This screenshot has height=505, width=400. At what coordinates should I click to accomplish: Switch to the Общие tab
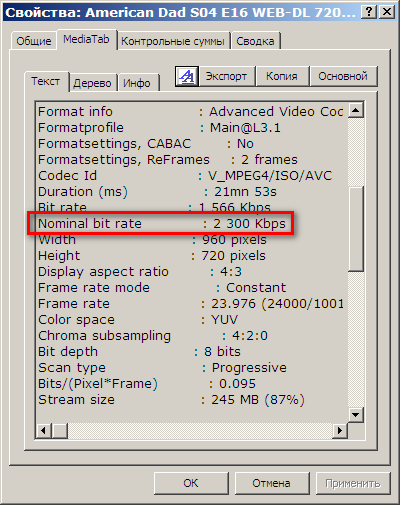click(x=34, y=41)
